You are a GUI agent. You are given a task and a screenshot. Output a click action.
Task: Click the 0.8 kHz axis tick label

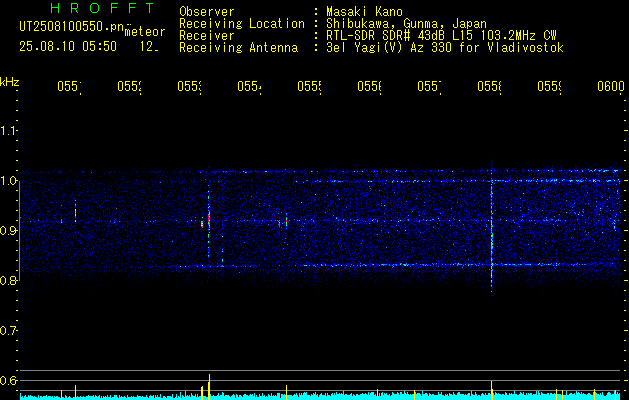pos(8,280)
